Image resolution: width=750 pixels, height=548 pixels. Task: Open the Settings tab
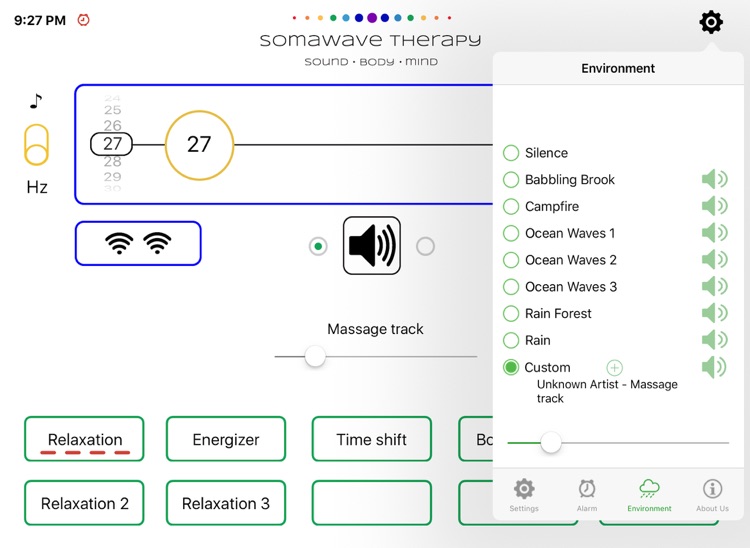click(524, 495)
